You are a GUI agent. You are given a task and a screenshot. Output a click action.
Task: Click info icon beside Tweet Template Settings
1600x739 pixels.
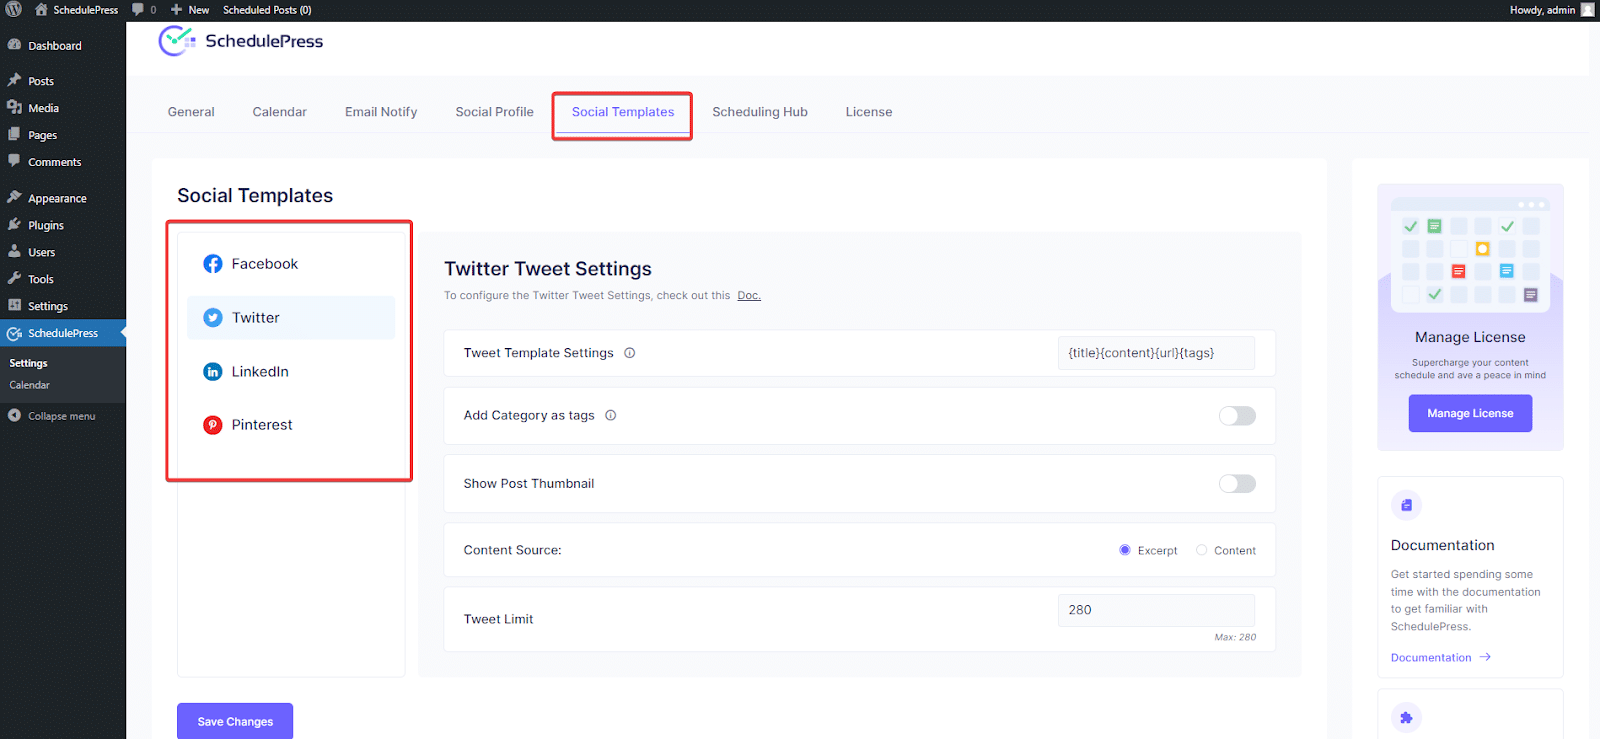click(x=630, y=353)
